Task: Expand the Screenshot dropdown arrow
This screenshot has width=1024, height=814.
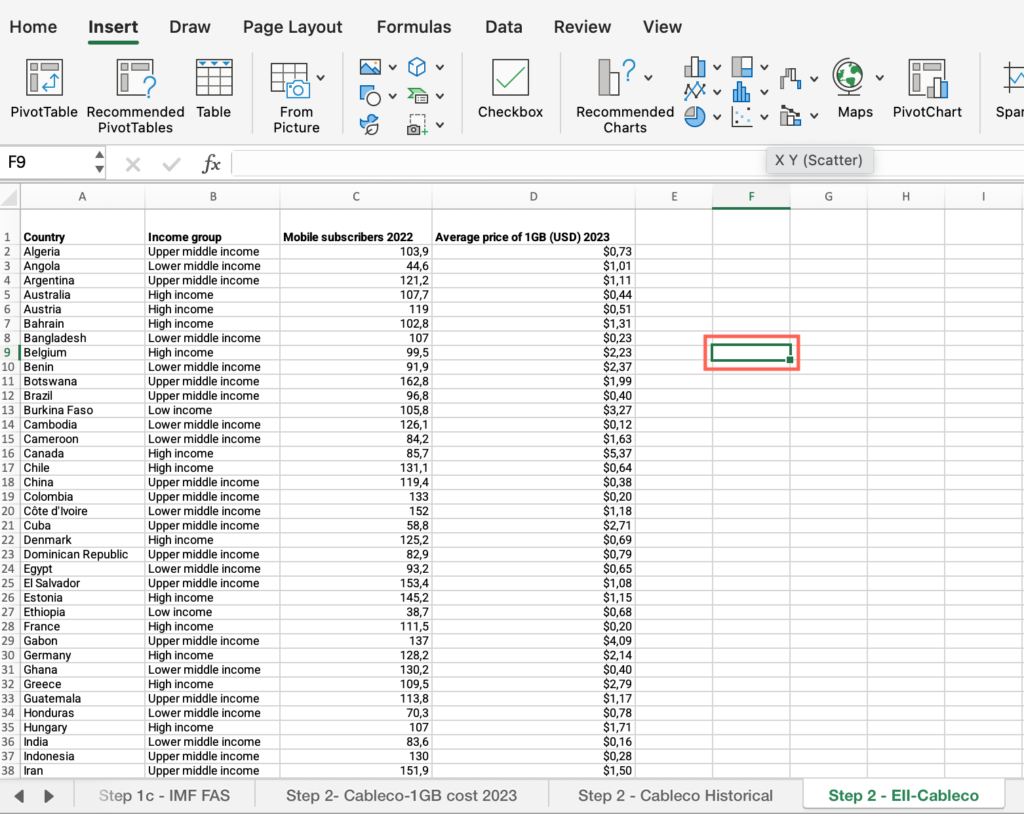Action: (440, 125)
